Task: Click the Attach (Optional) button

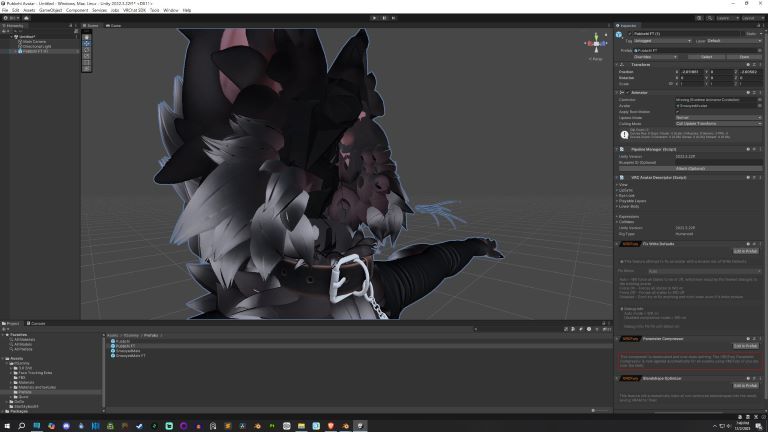Action: click(691, 168)
